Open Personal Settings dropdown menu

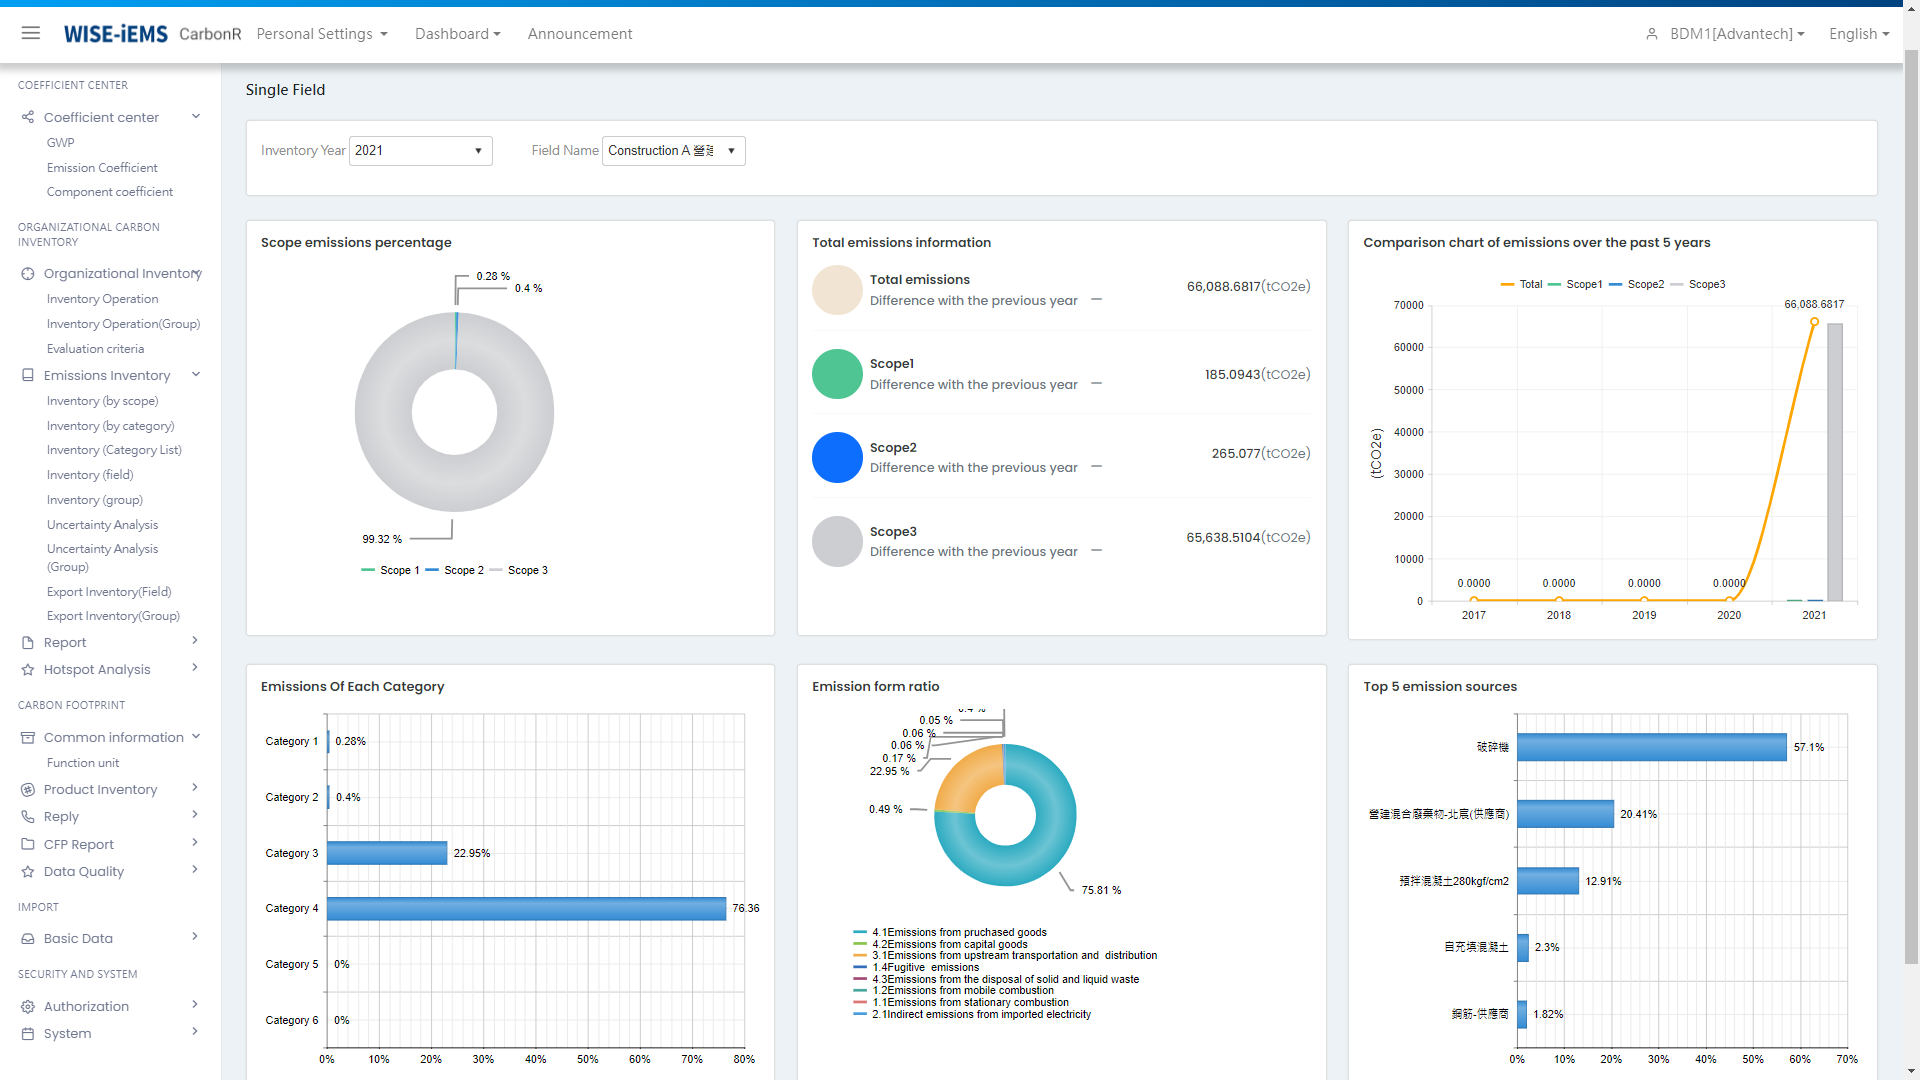point(322,34)
